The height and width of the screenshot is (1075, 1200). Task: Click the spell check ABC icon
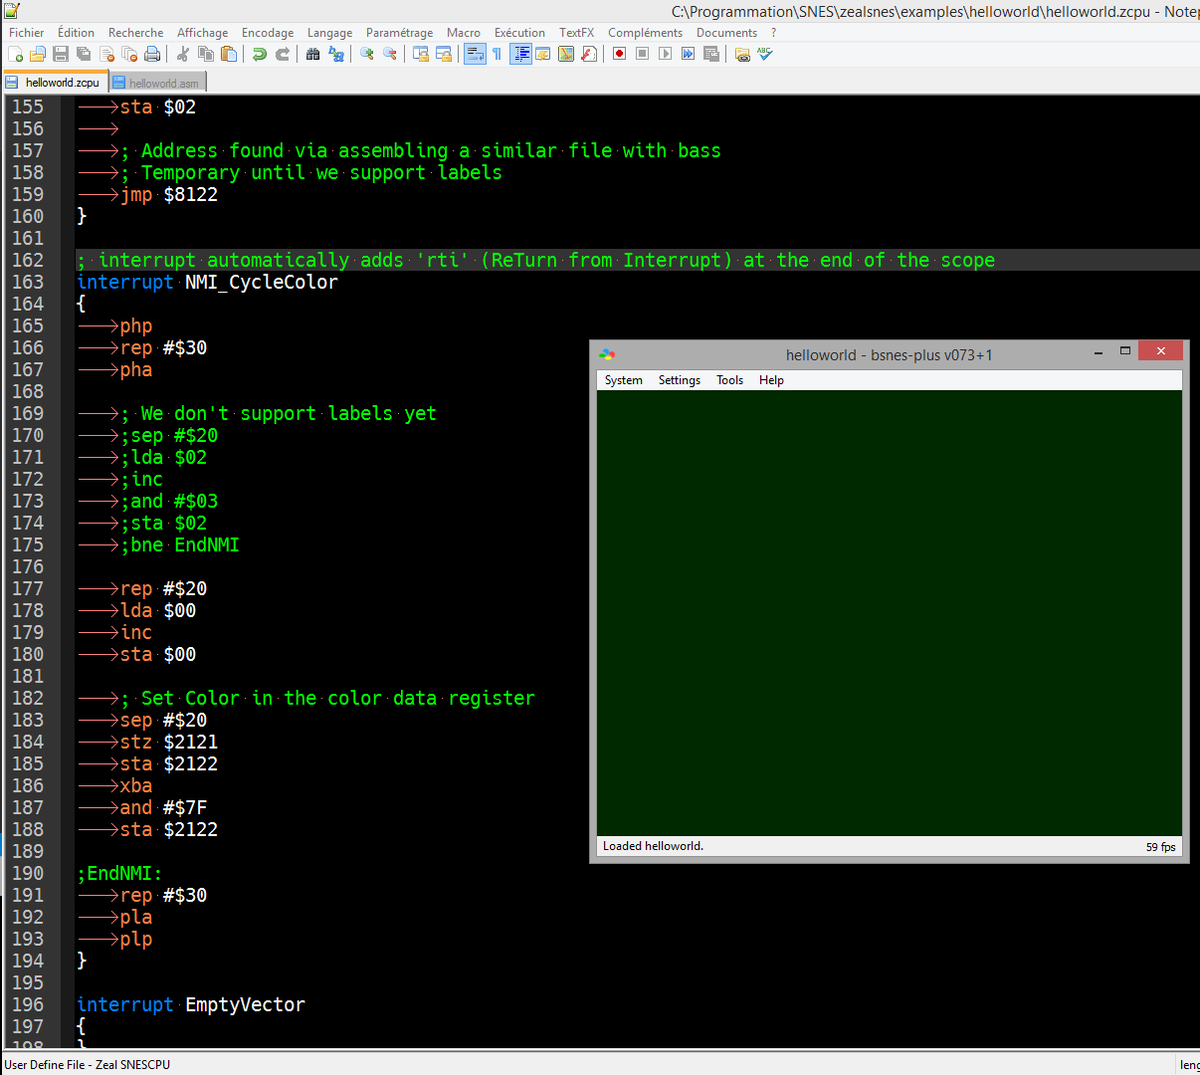click(765, 54)
